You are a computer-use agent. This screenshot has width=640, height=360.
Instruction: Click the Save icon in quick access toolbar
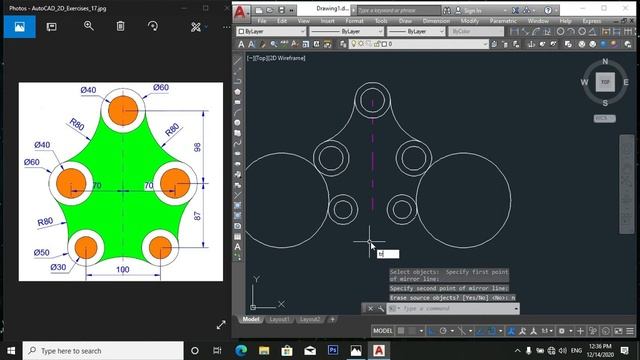click(x=281, y=10)
